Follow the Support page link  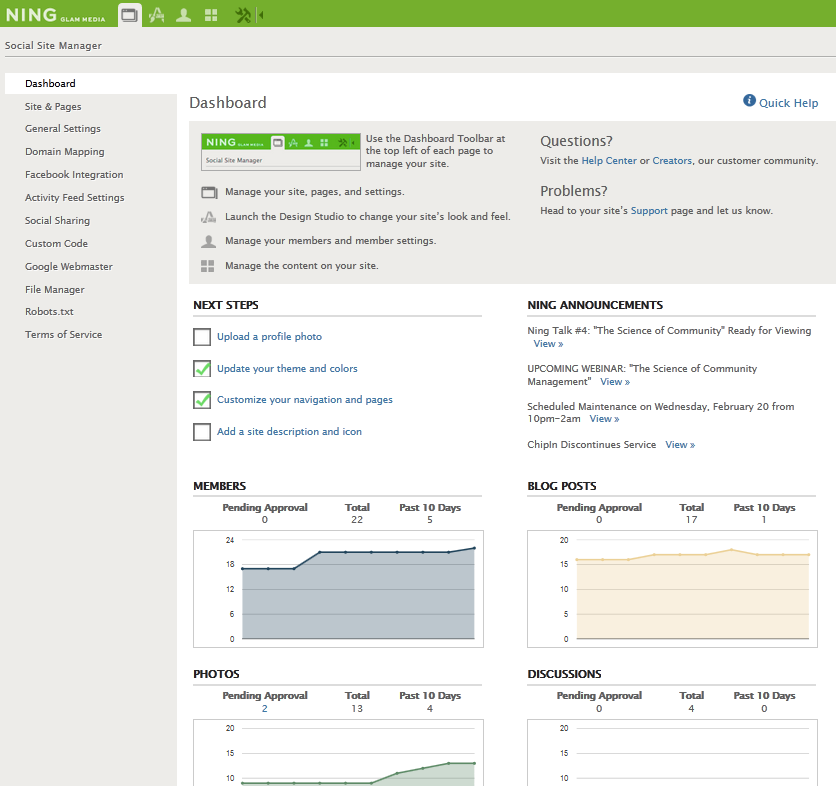649,211
